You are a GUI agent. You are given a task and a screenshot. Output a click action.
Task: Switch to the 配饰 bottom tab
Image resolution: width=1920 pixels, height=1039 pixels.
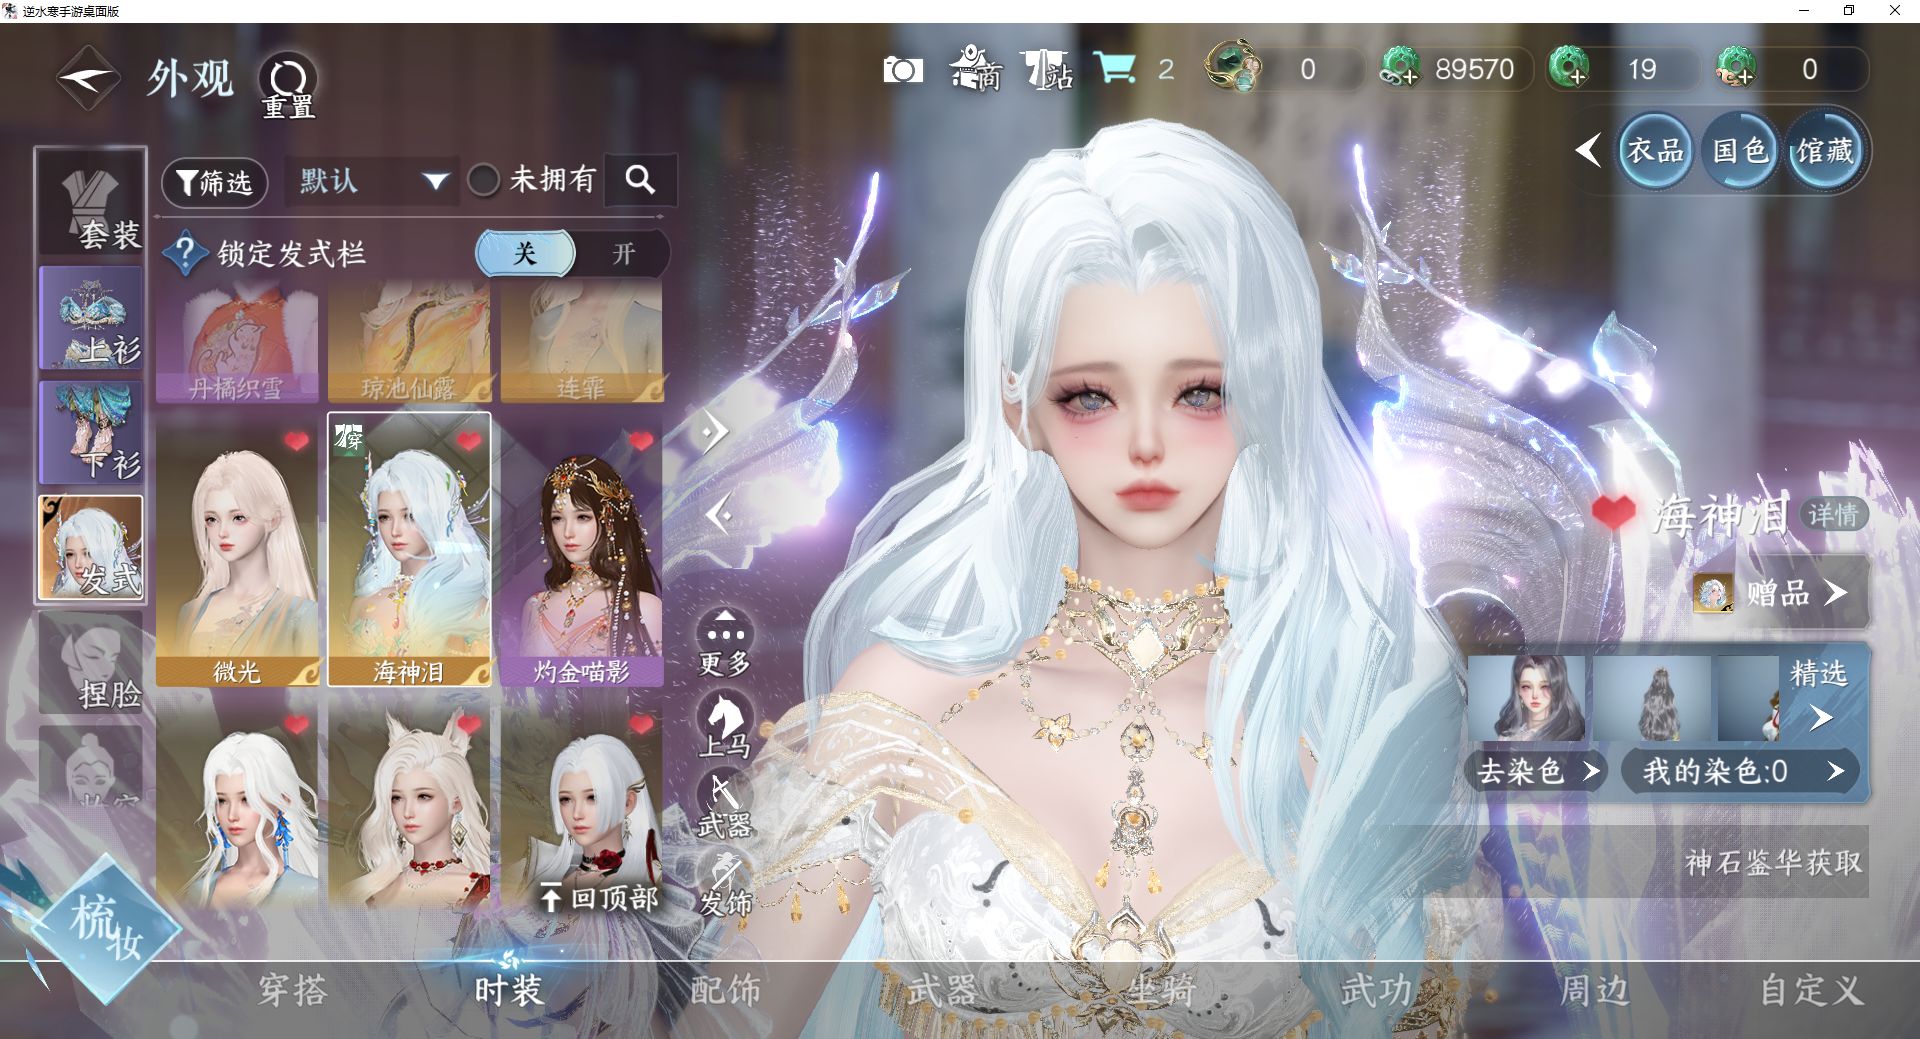(725, 990)
